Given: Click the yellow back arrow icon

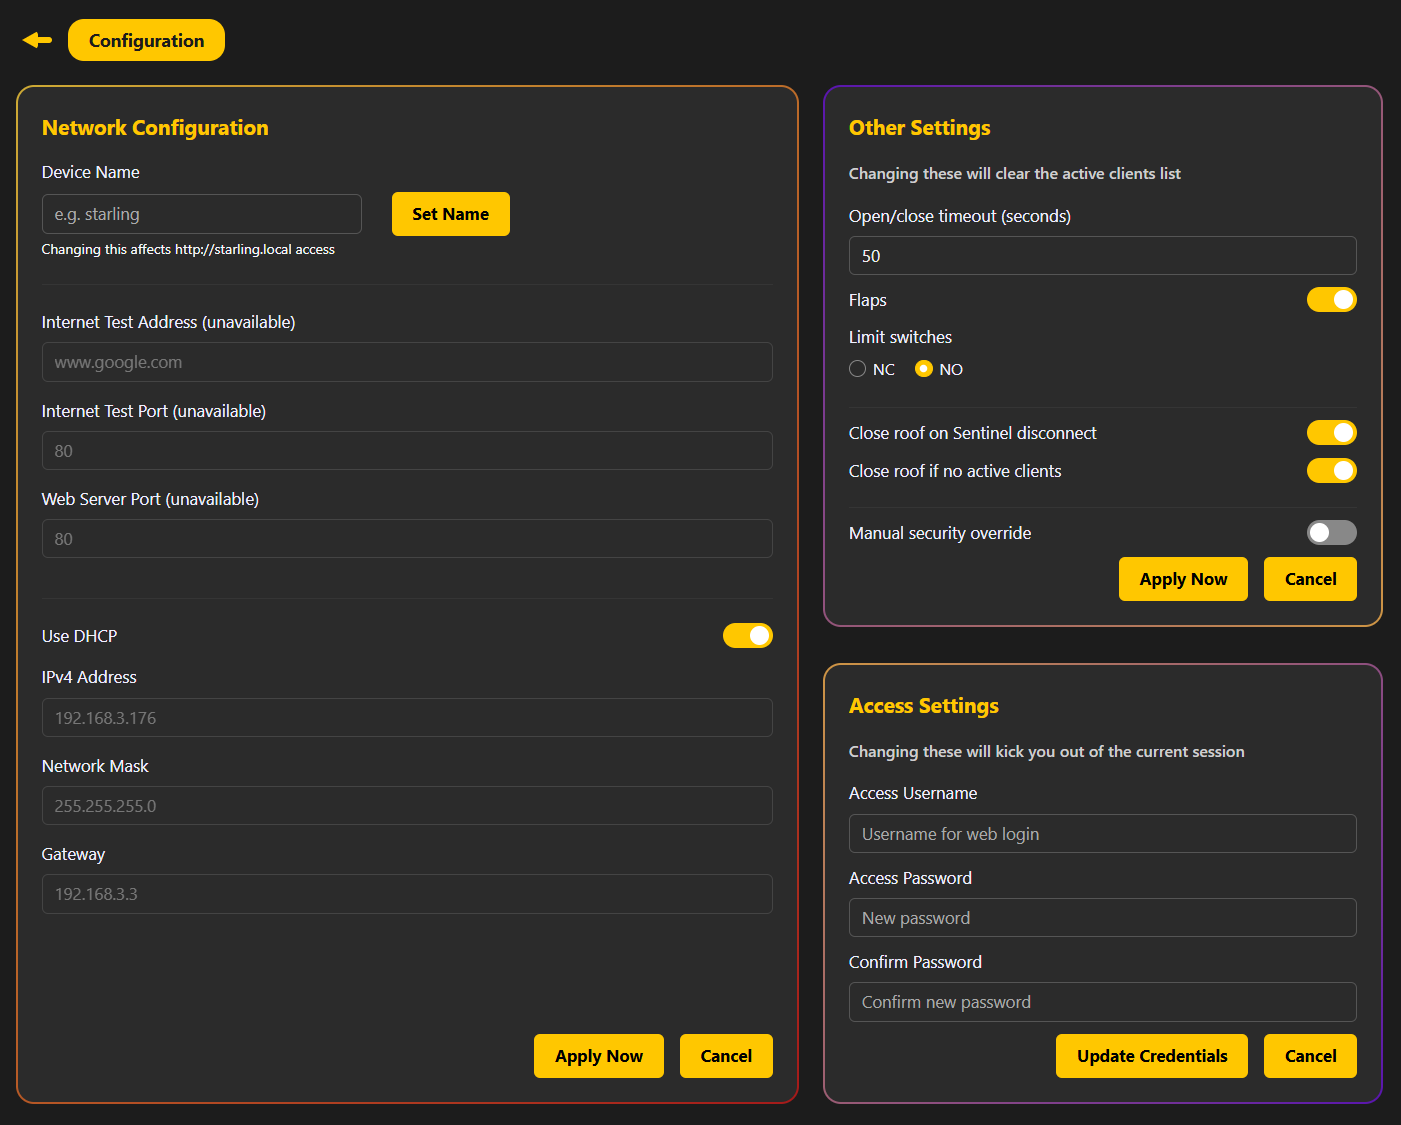Looking at the screenshot, I should coord(37,40).
